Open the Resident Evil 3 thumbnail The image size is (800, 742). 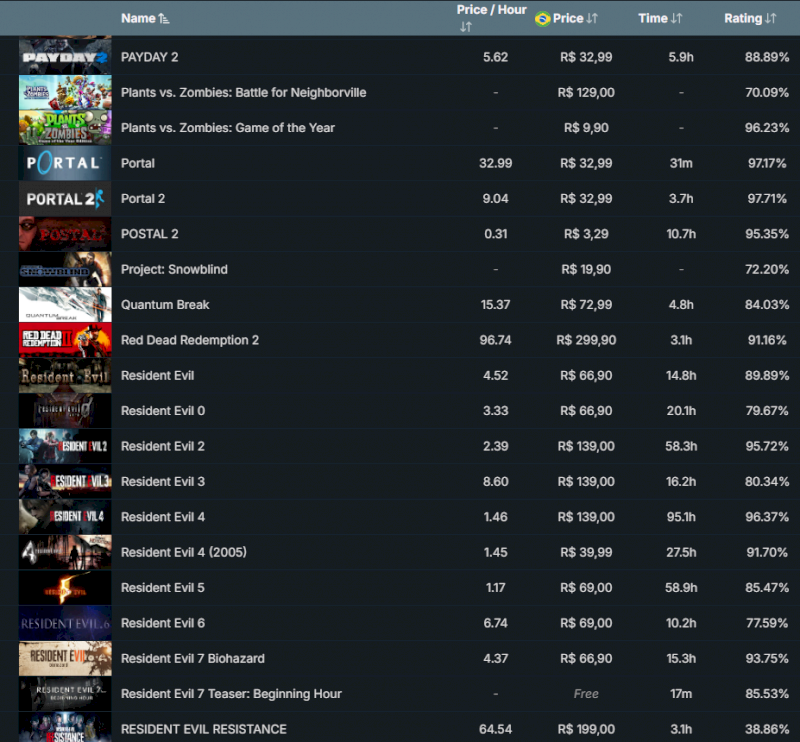[65, 481]
